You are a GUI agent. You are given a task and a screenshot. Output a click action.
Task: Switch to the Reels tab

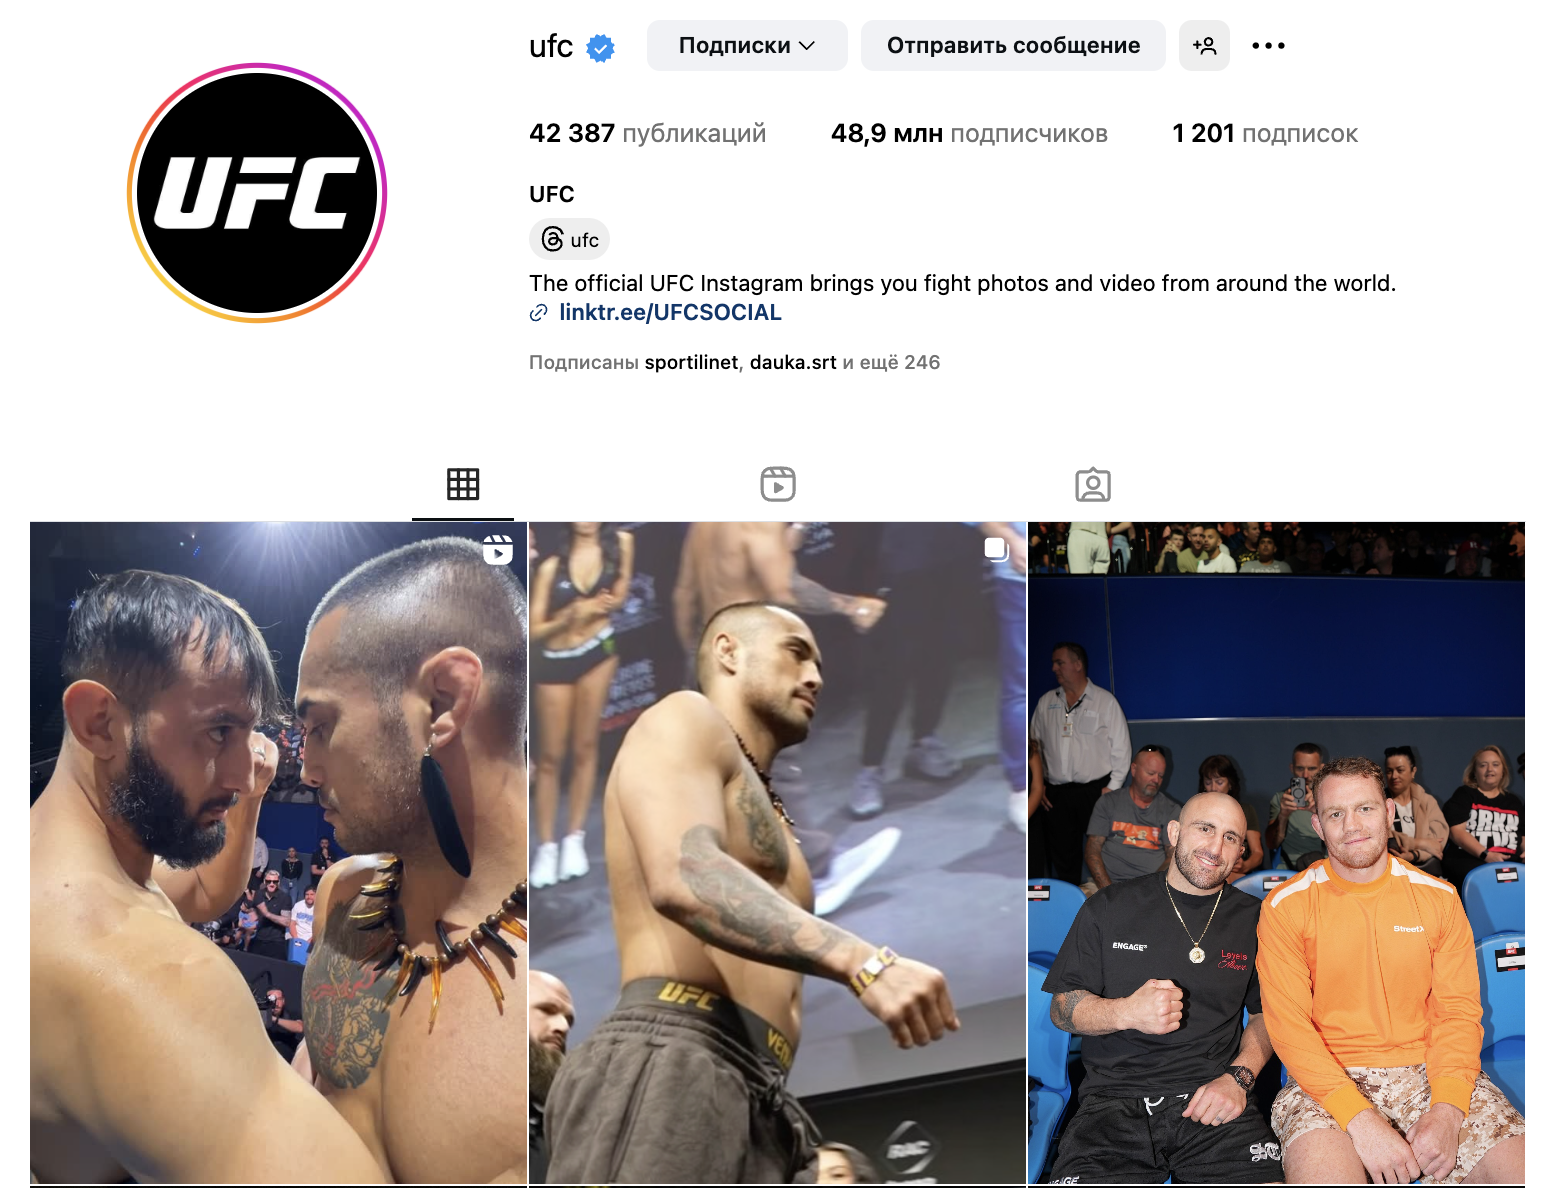pos(778,485)
